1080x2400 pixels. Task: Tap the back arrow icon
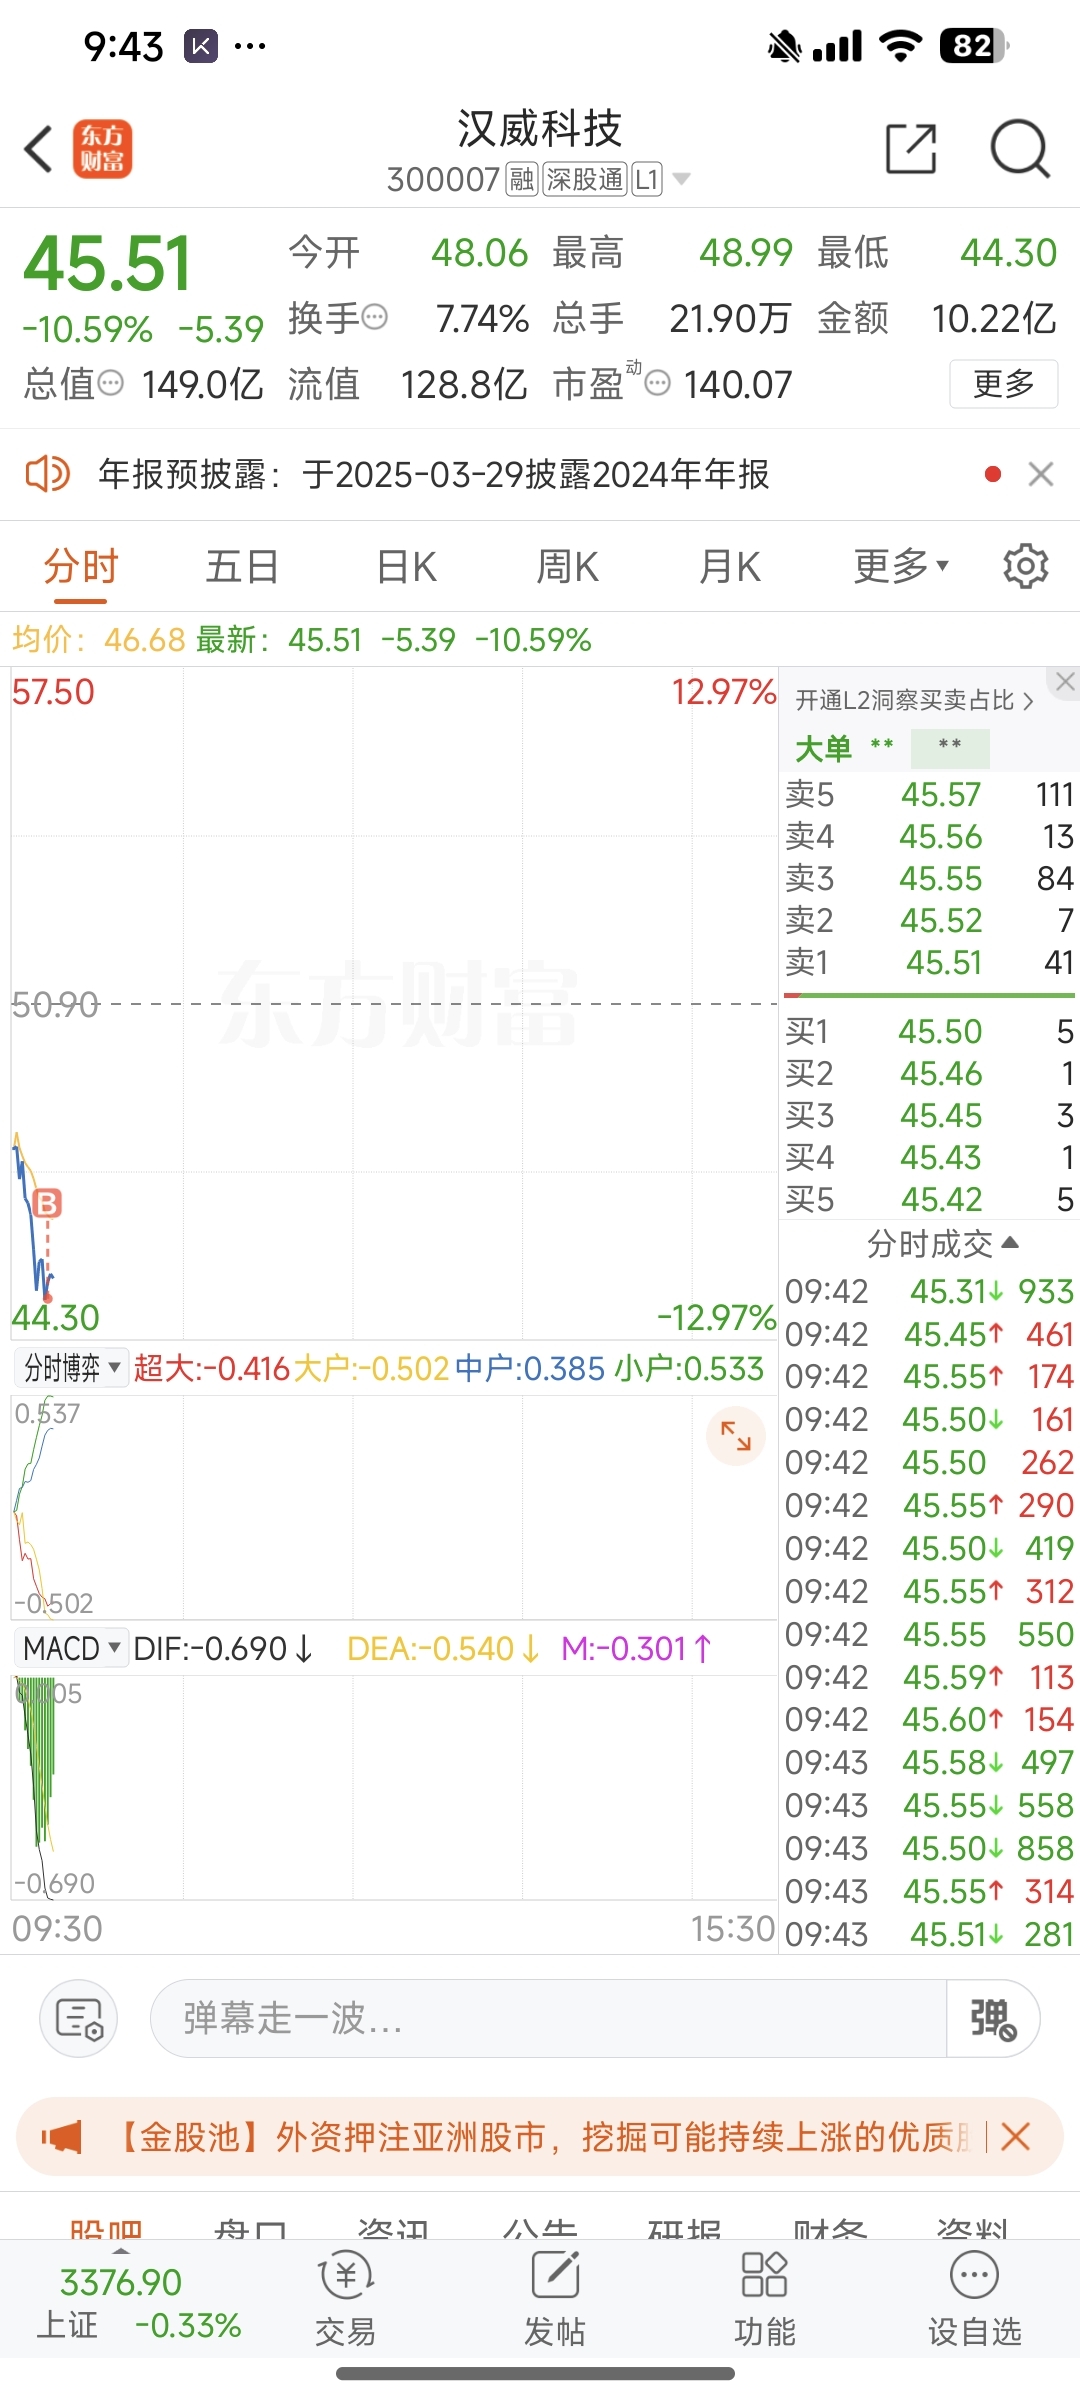point(39,150)
